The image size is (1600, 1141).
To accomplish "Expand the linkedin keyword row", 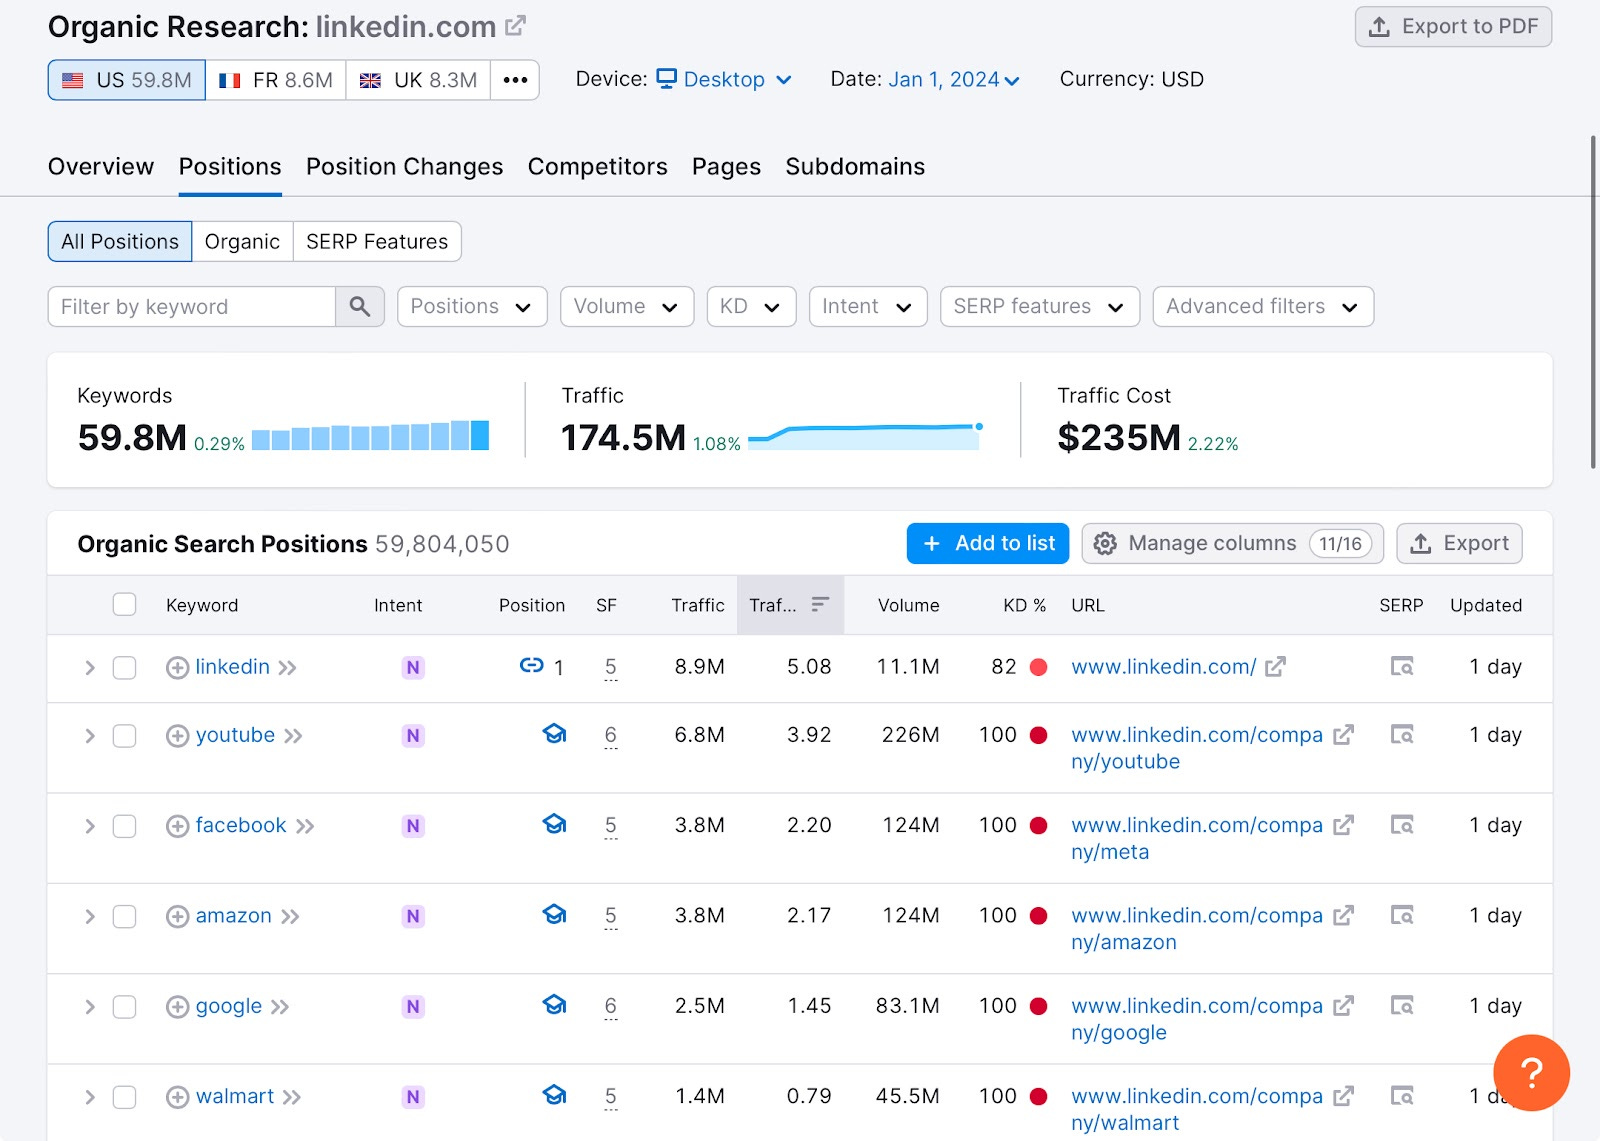I will click(x=90, y=668).
